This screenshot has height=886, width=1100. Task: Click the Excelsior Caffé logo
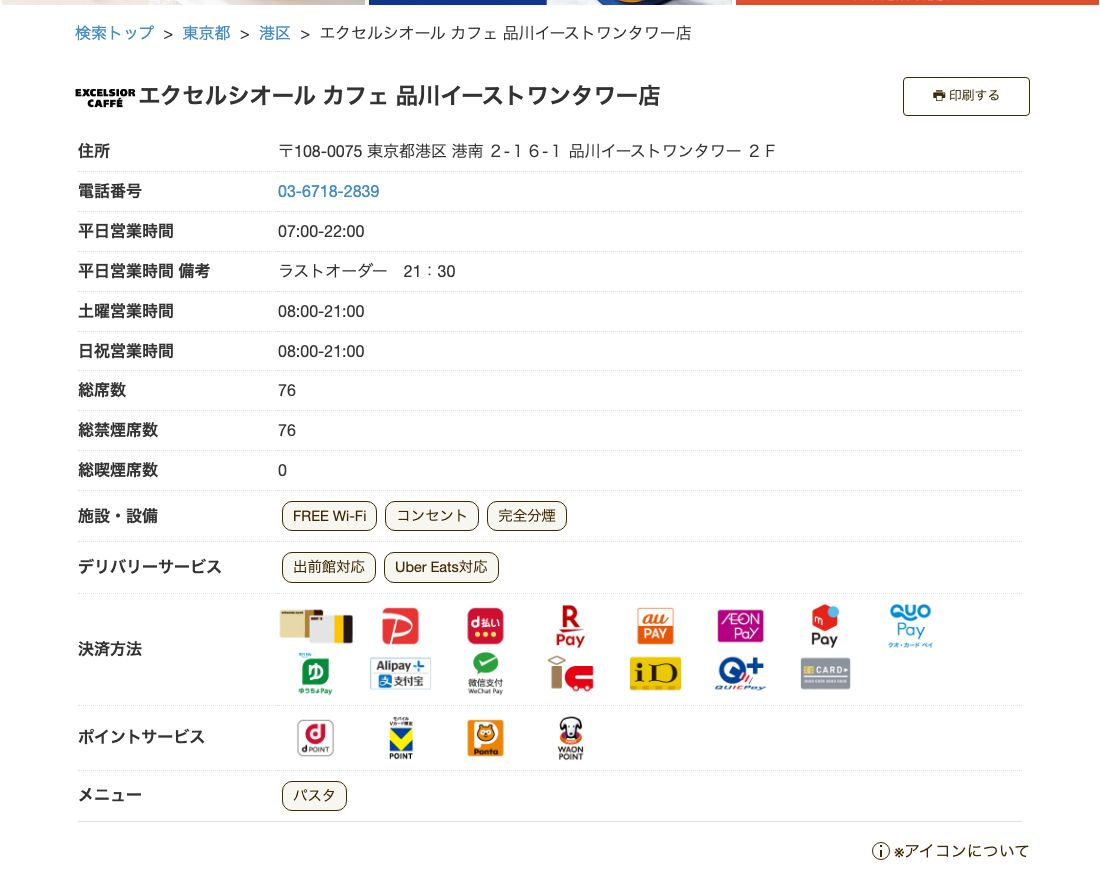(x=105, y=97)
